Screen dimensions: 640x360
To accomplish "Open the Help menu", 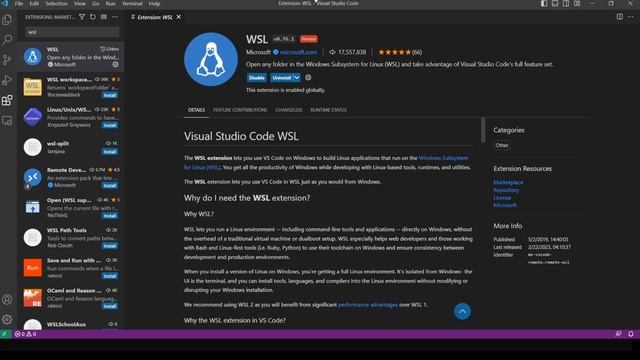I will (x=154, y=4).
